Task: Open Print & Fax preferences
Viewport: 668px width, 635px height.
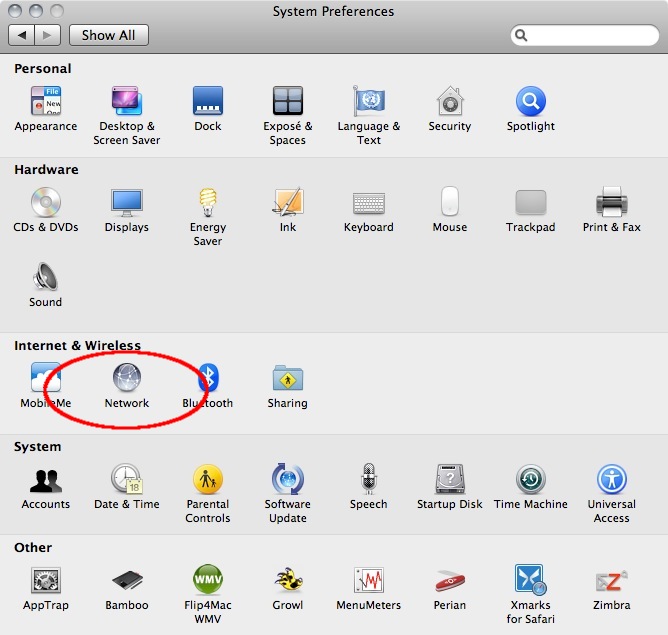Action: coord(611,203)
